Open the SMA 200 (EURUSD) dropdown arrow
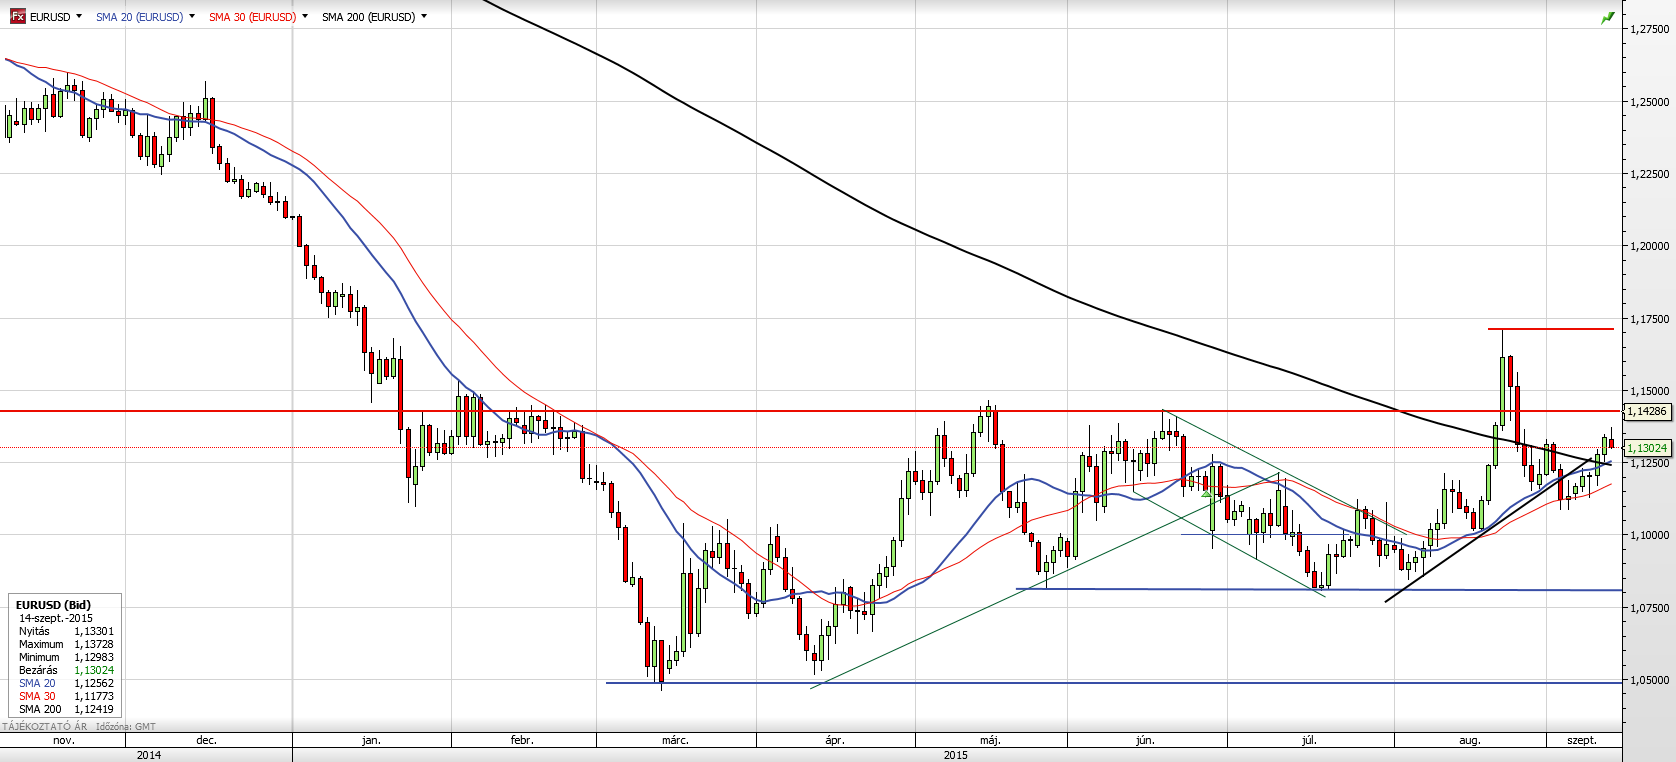This screenshot has width=1676, height=762. tap(424, 16)
